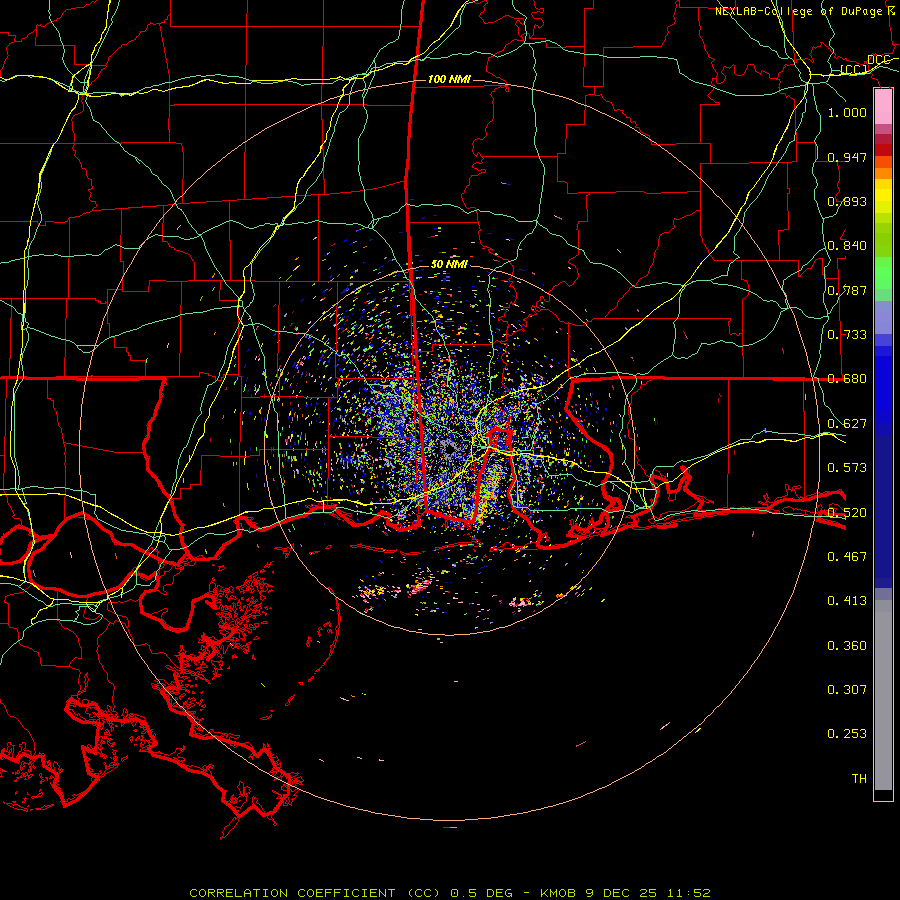The width and height of the screenshot is (900, 900).
Task: Click the 0.360 scale value
Action: 847,646
